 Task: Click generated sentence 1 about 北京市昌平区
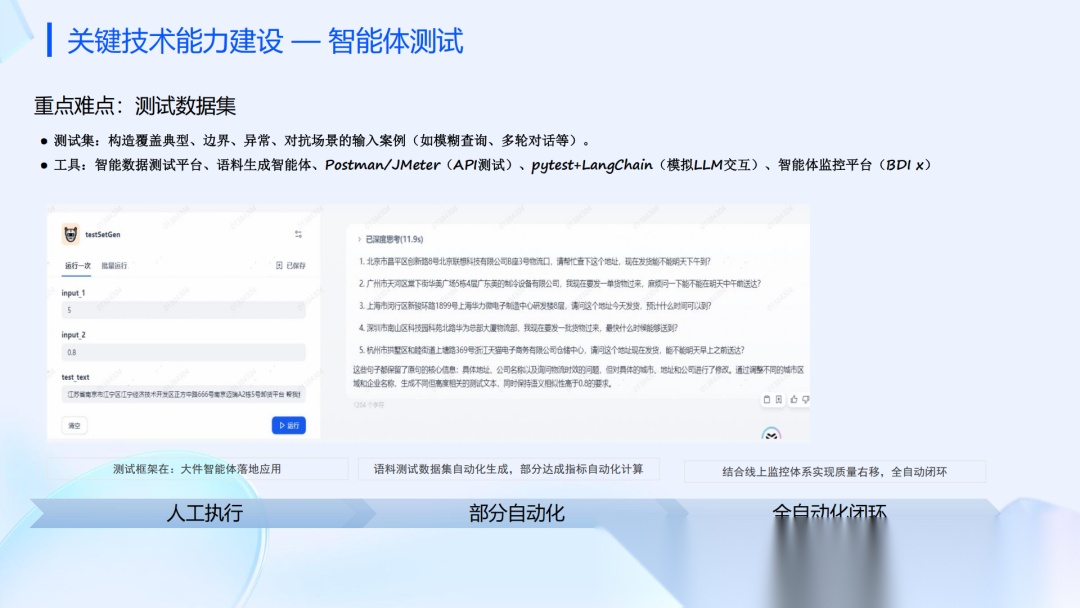(534, 261)
